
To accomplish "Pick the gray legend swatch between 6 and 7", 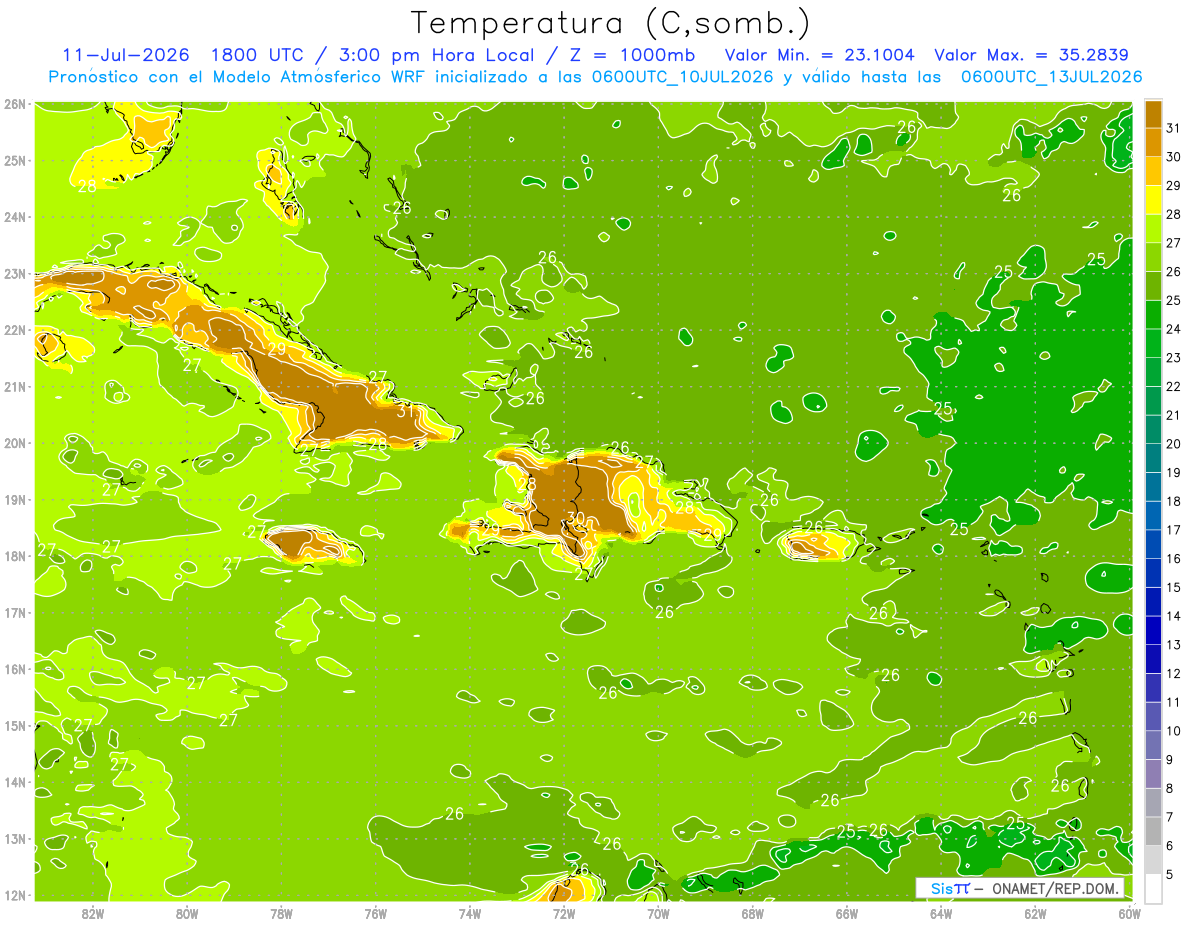I will pos(1154,831).
